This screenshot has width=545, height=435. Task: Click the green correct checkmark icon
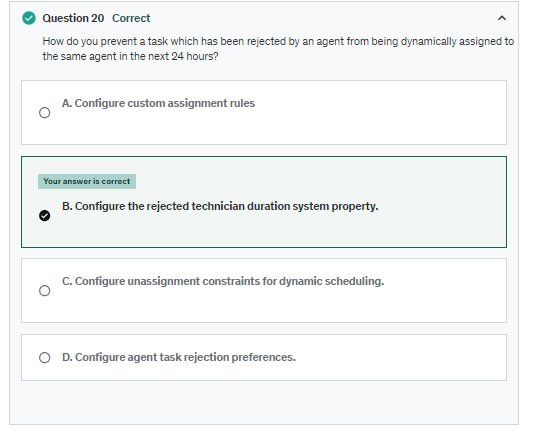[x=29, y=18]
